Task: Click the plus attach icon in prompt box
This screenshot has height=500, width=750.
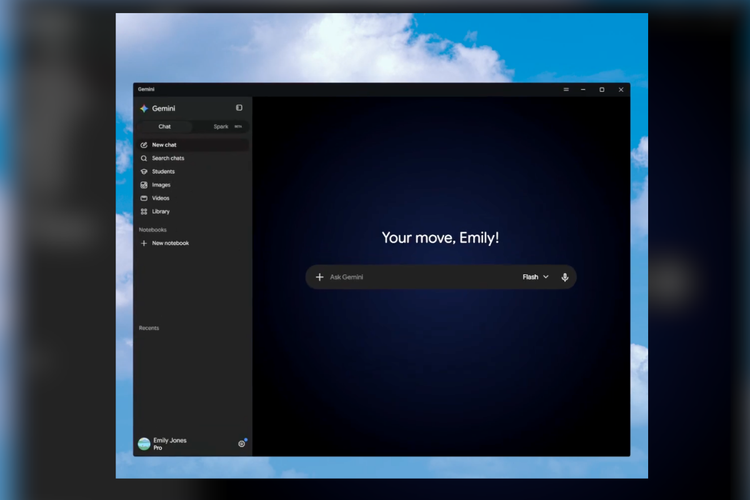Action: point(320,277)
